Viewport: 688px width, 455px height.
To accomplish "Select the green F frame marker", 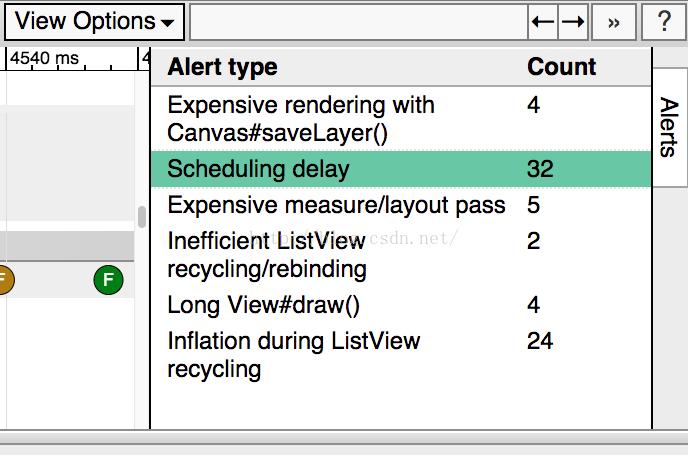I will (108, 280).
